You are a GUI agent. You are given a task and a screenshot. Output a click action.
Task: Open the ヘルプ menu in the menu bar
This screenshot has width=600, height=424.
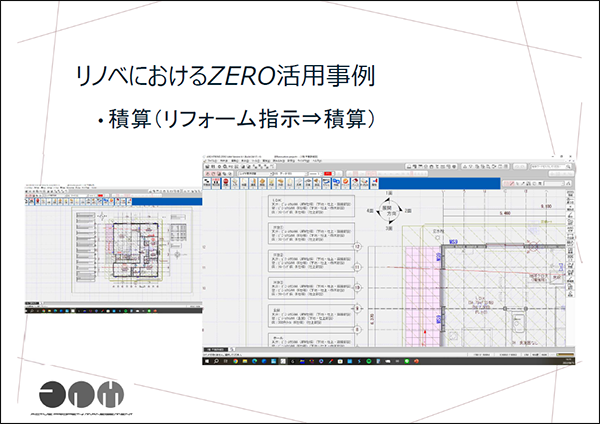[317, 161]
